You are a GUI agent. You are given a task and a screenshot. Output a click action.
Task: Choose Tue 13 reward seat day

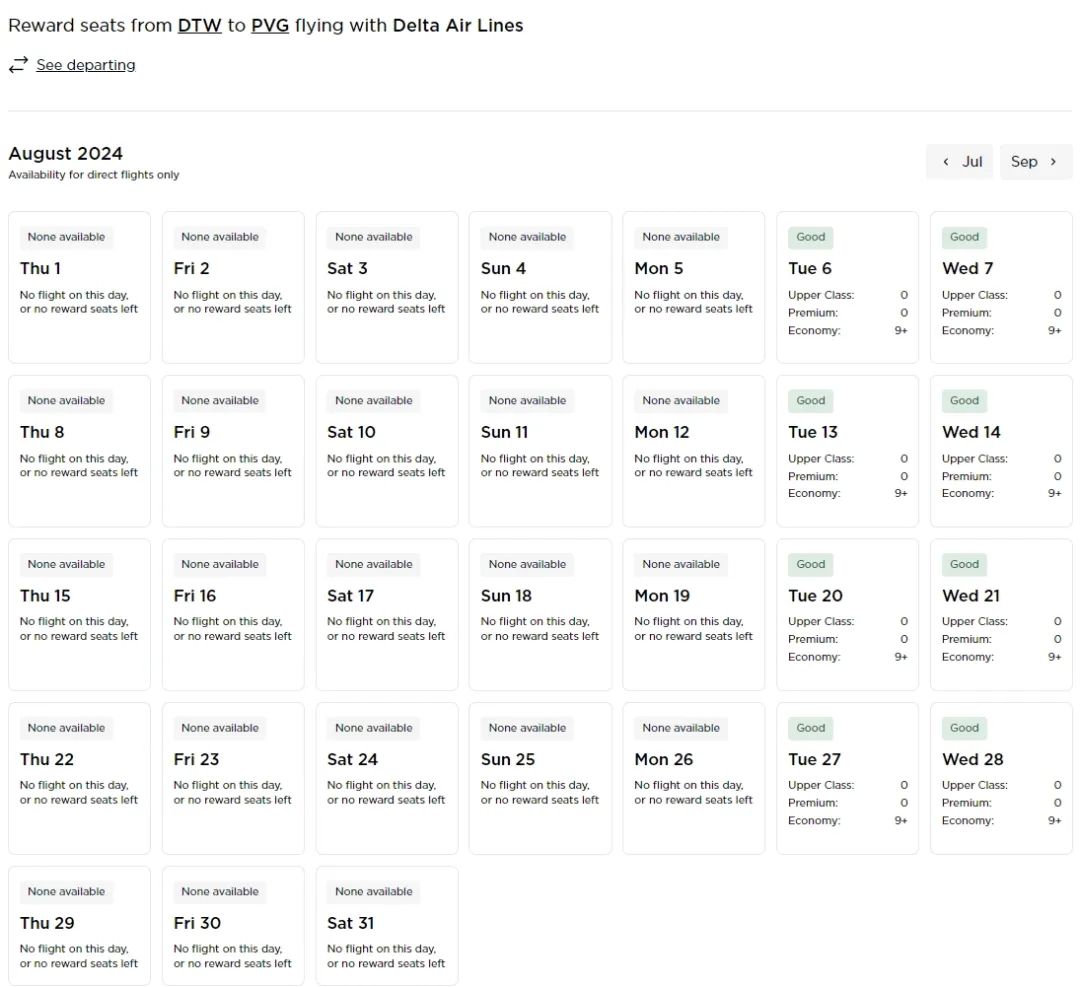pyautogui.click(x=847, y=451)
